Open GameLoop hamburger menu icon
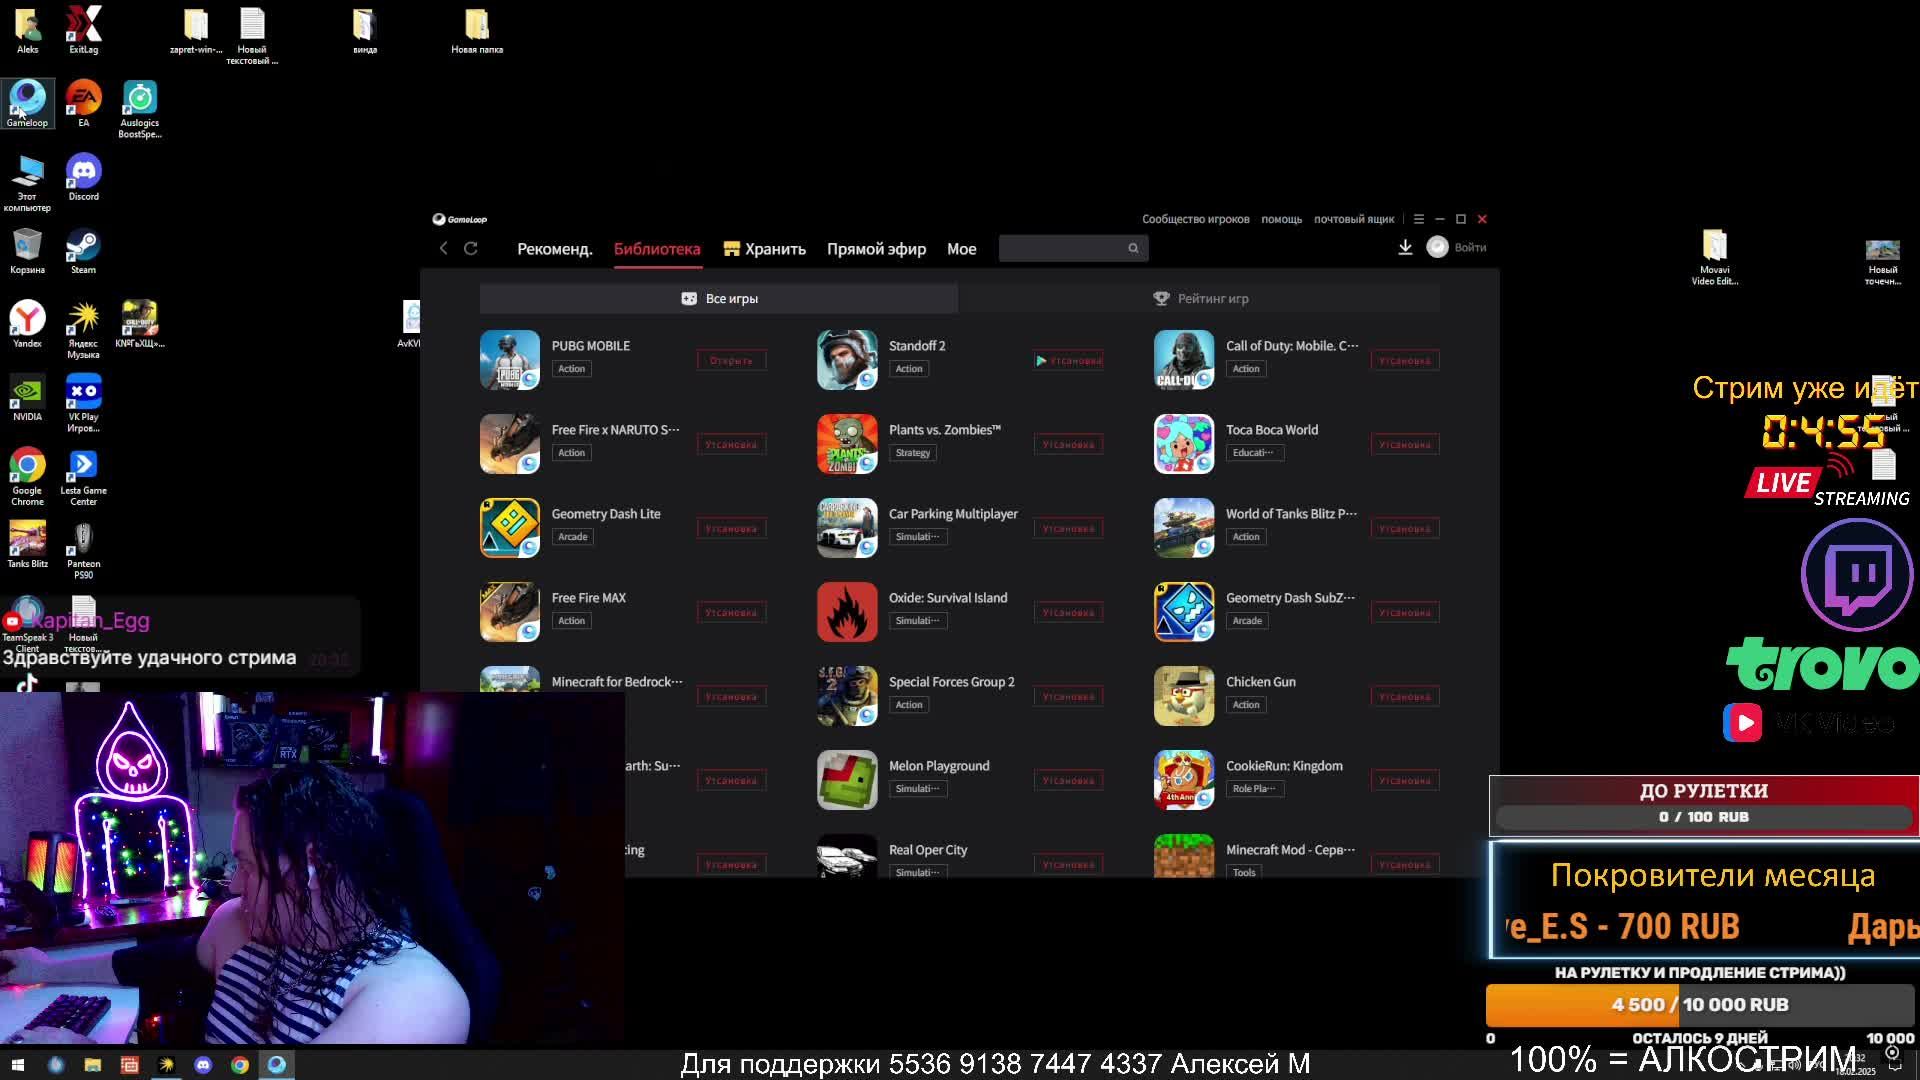Viewport: 1920px width, 1080px height. [1418, 219]
